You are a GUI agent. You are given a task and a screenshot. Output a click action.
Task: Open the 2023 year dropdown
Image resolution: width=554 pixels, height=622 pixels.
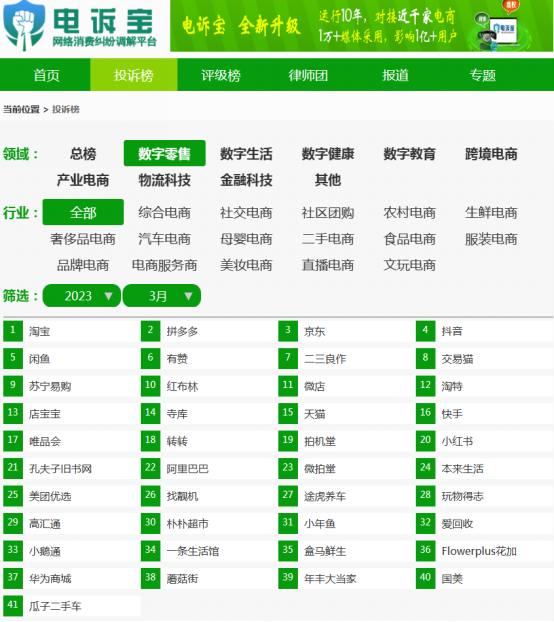pos(82,296)
